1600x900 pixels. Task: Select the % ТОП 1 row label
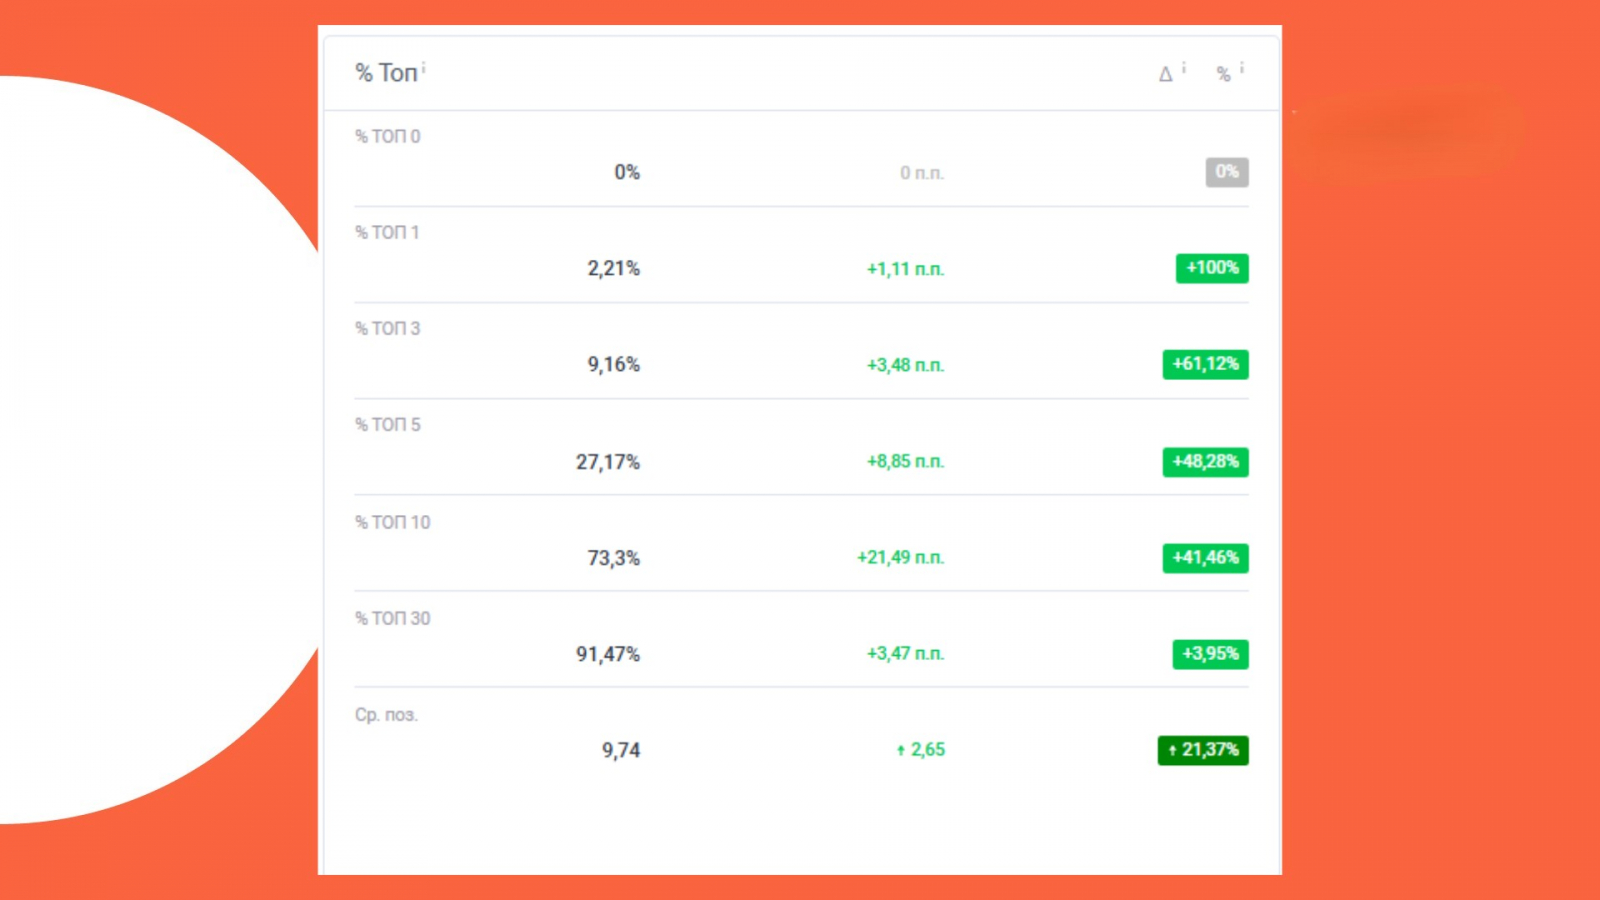point(387,232)
